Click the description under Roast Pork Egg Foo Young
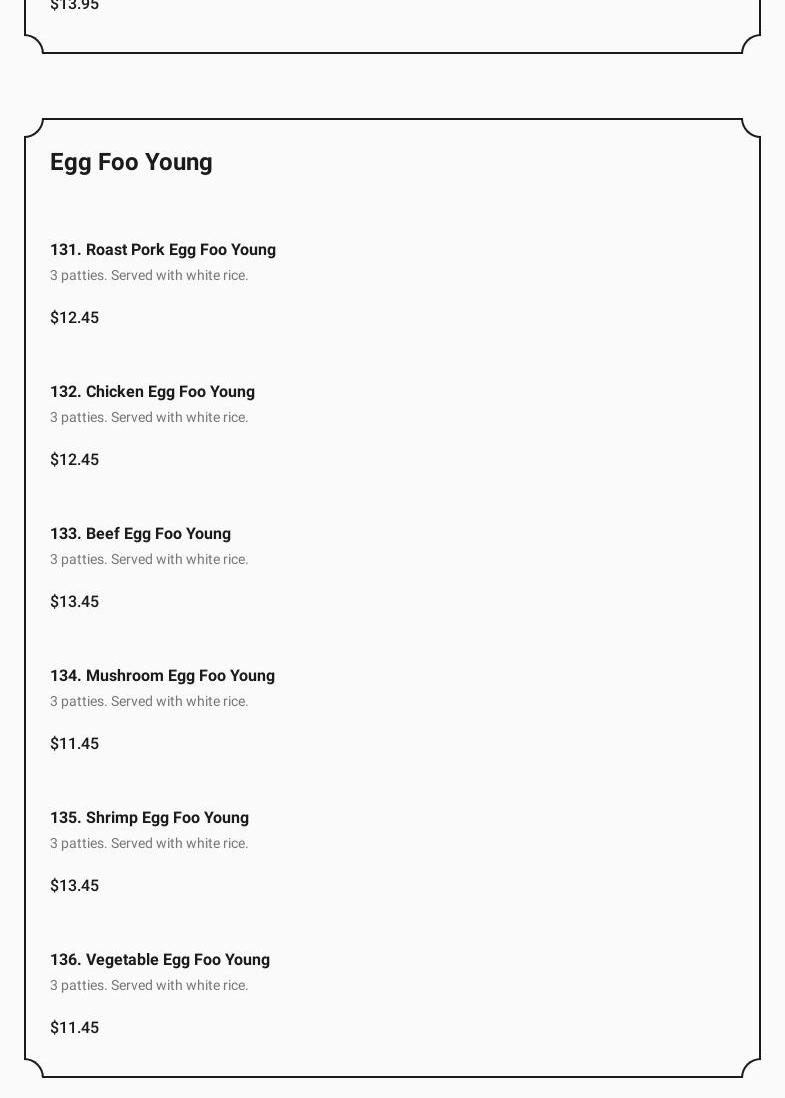This screenshot has width=785, height=1098. (x=149, y=276)
